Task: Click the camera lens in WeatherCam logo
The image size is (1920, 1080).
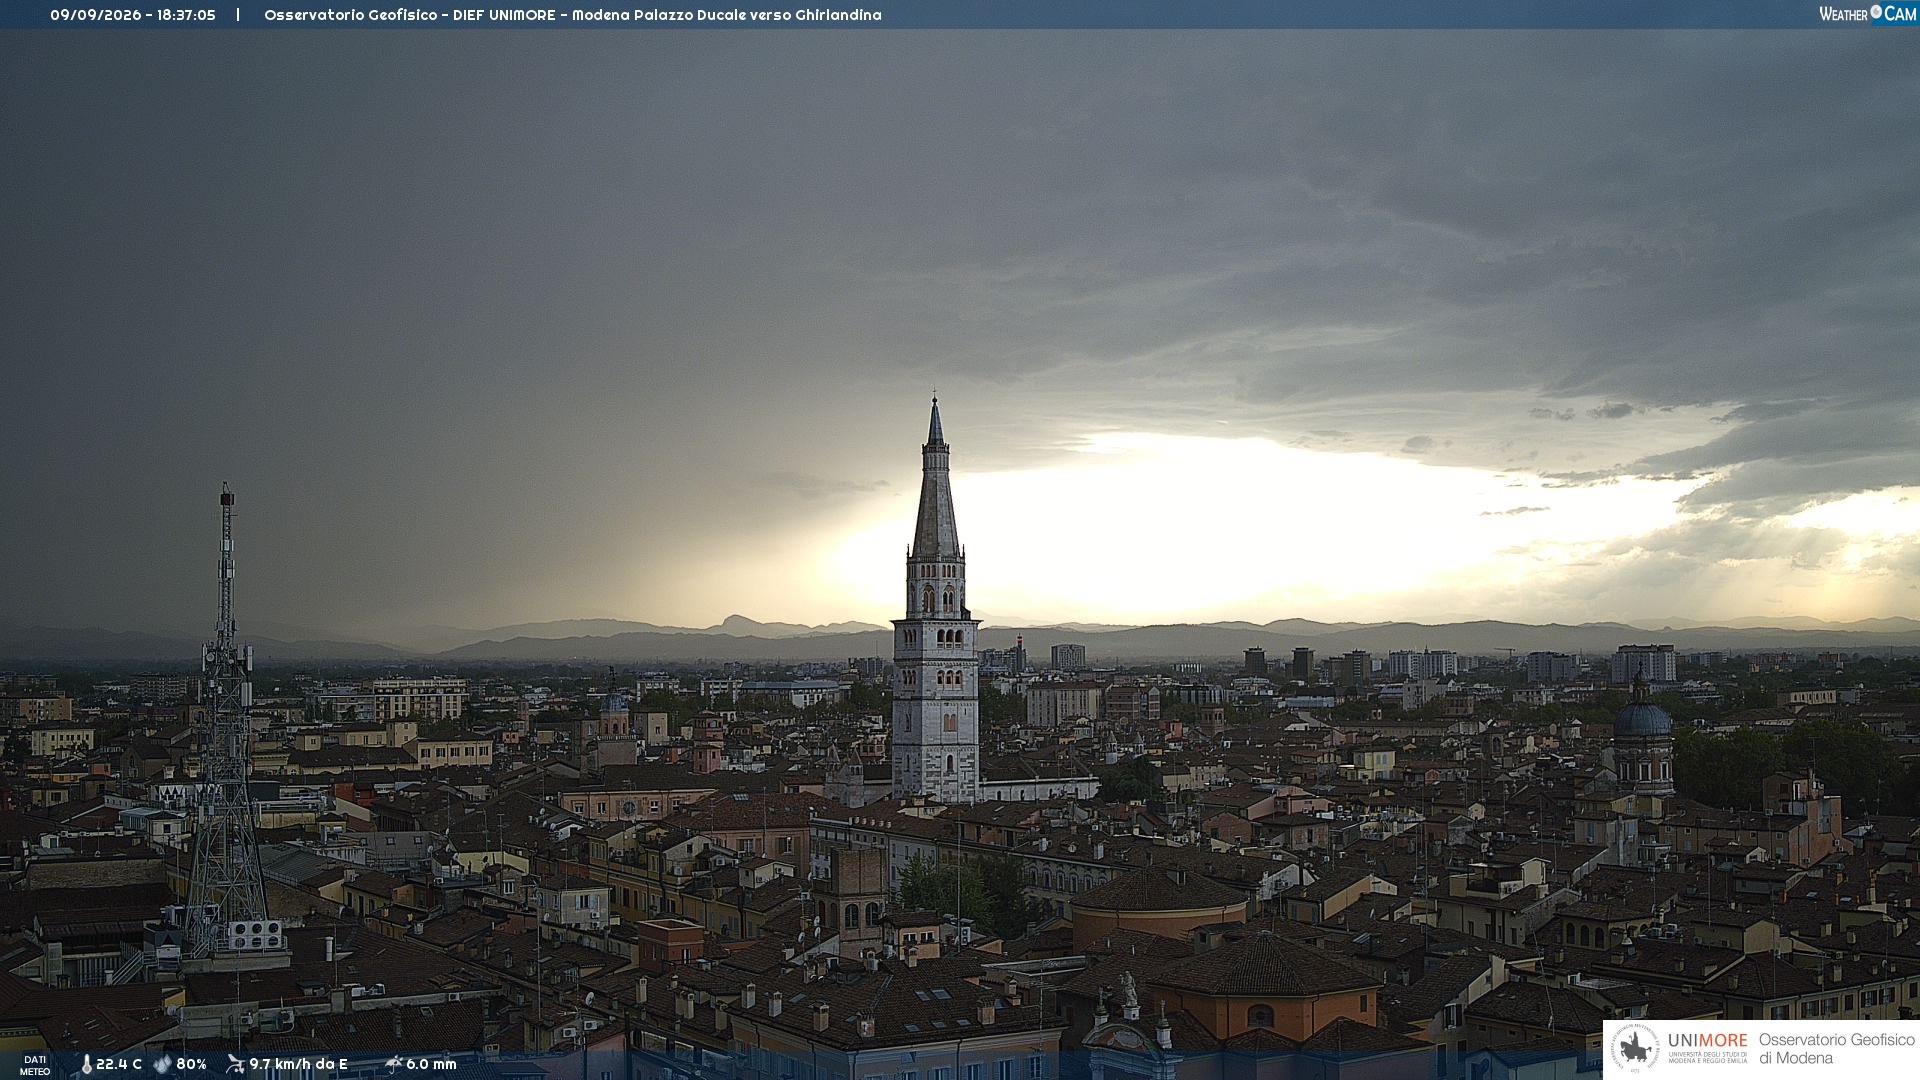Action: pos(1876,12)
